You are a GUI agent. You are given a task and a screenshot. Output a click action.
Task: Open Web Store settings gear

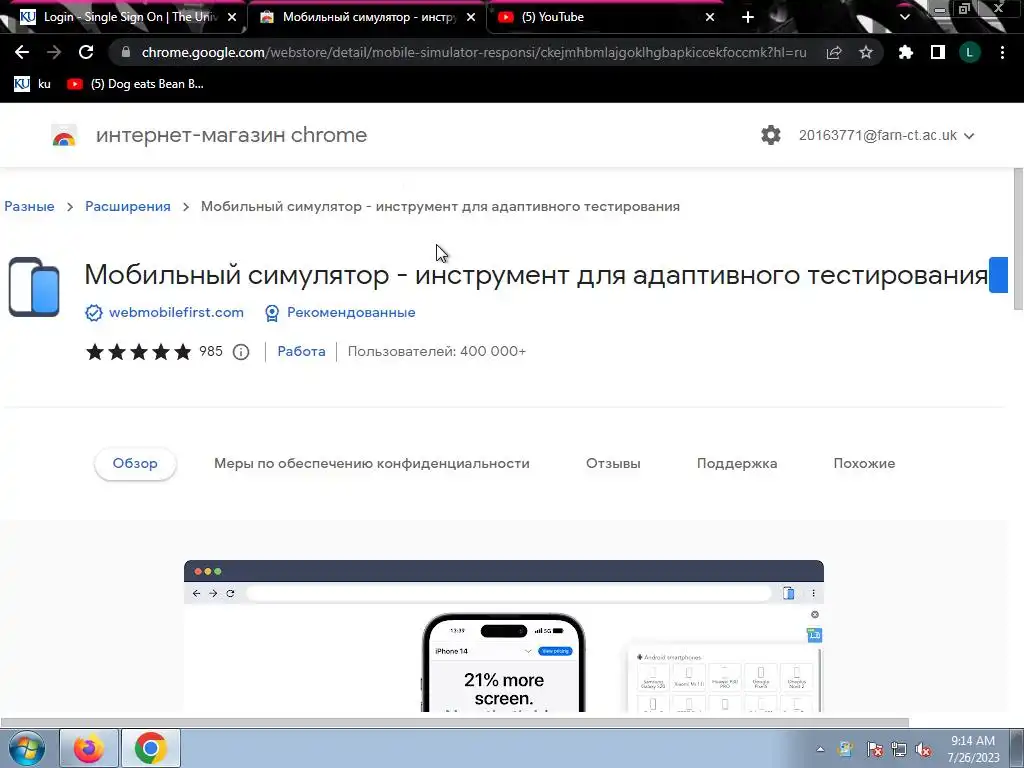[771, 135]
